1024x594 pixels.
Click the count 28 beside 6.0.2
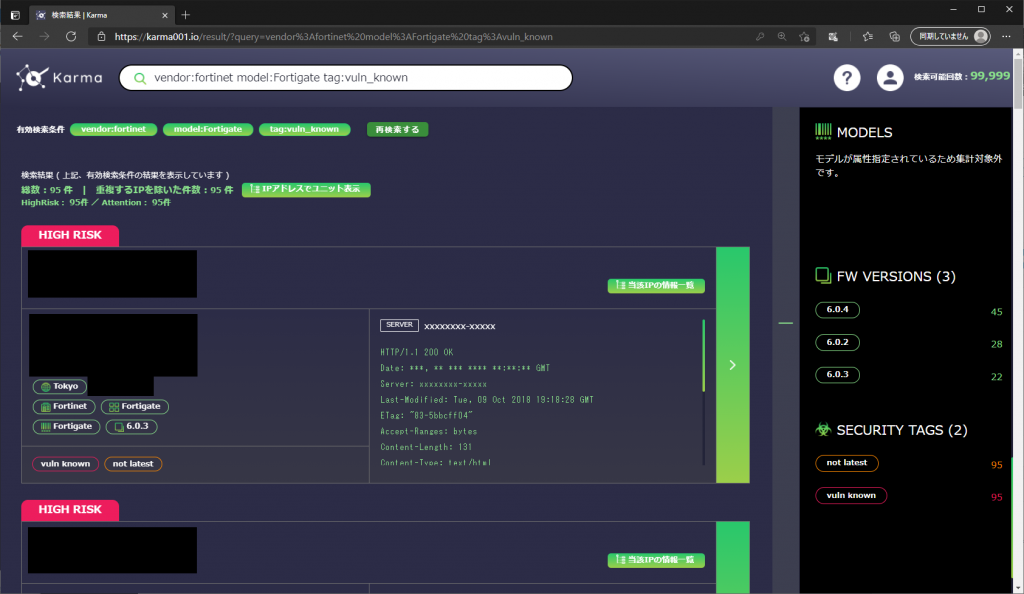click(997, 344)
